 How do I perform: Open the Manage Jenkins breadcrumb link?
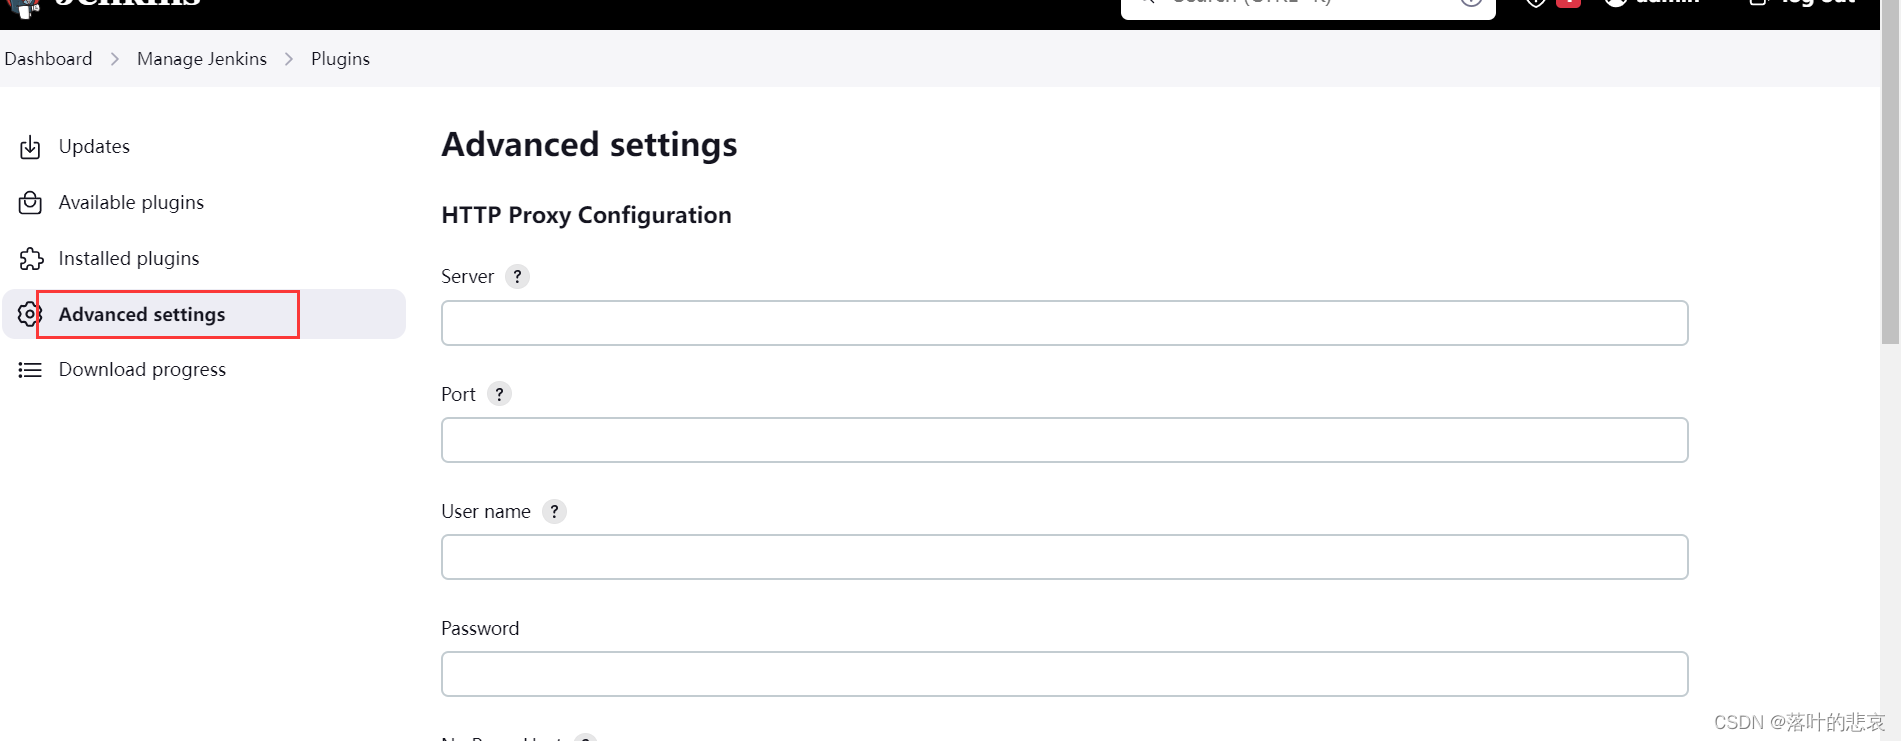(202, 59)
